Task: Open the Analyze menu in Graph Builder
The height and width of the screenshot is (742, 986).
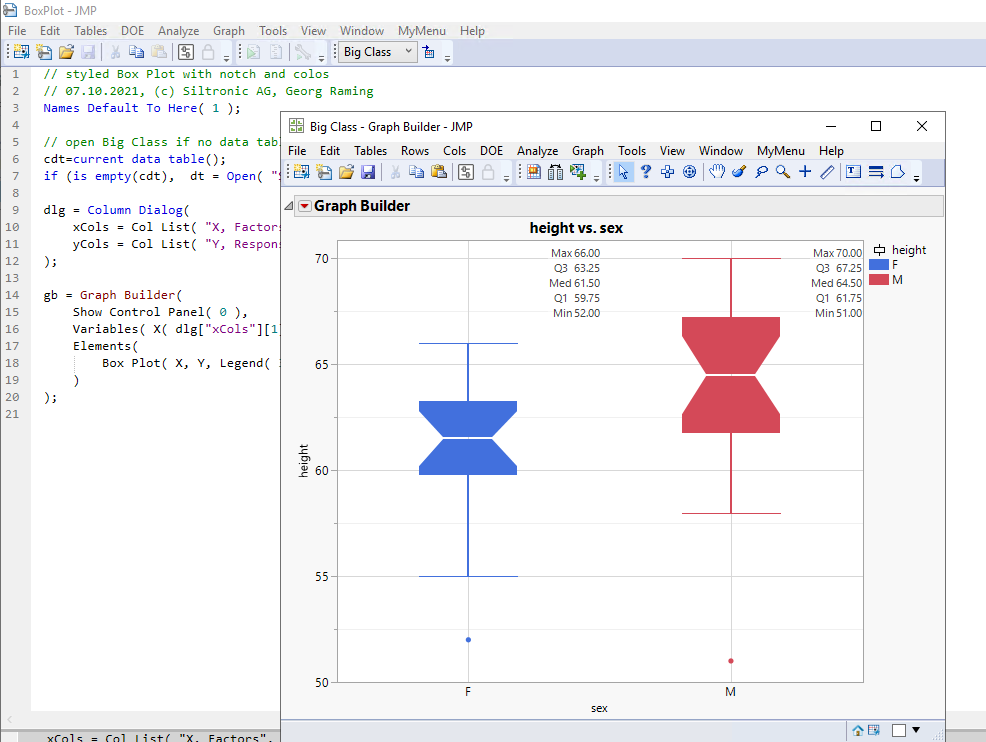Action: (537, 151)
